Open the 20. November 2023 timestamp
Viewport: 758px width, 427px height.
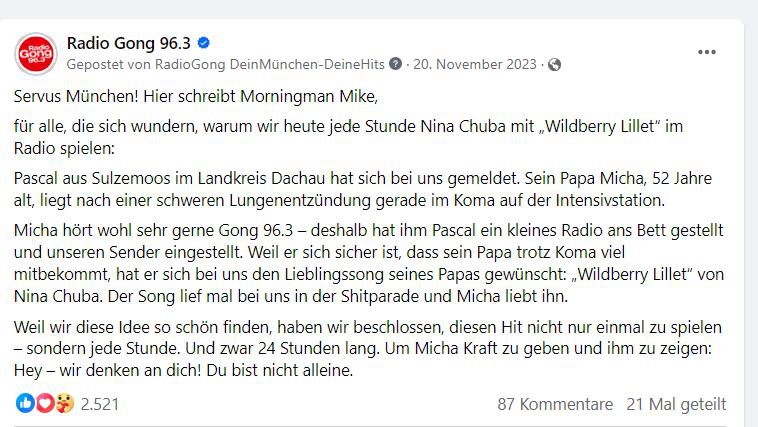pyautogui.click(x=475, y=64)
